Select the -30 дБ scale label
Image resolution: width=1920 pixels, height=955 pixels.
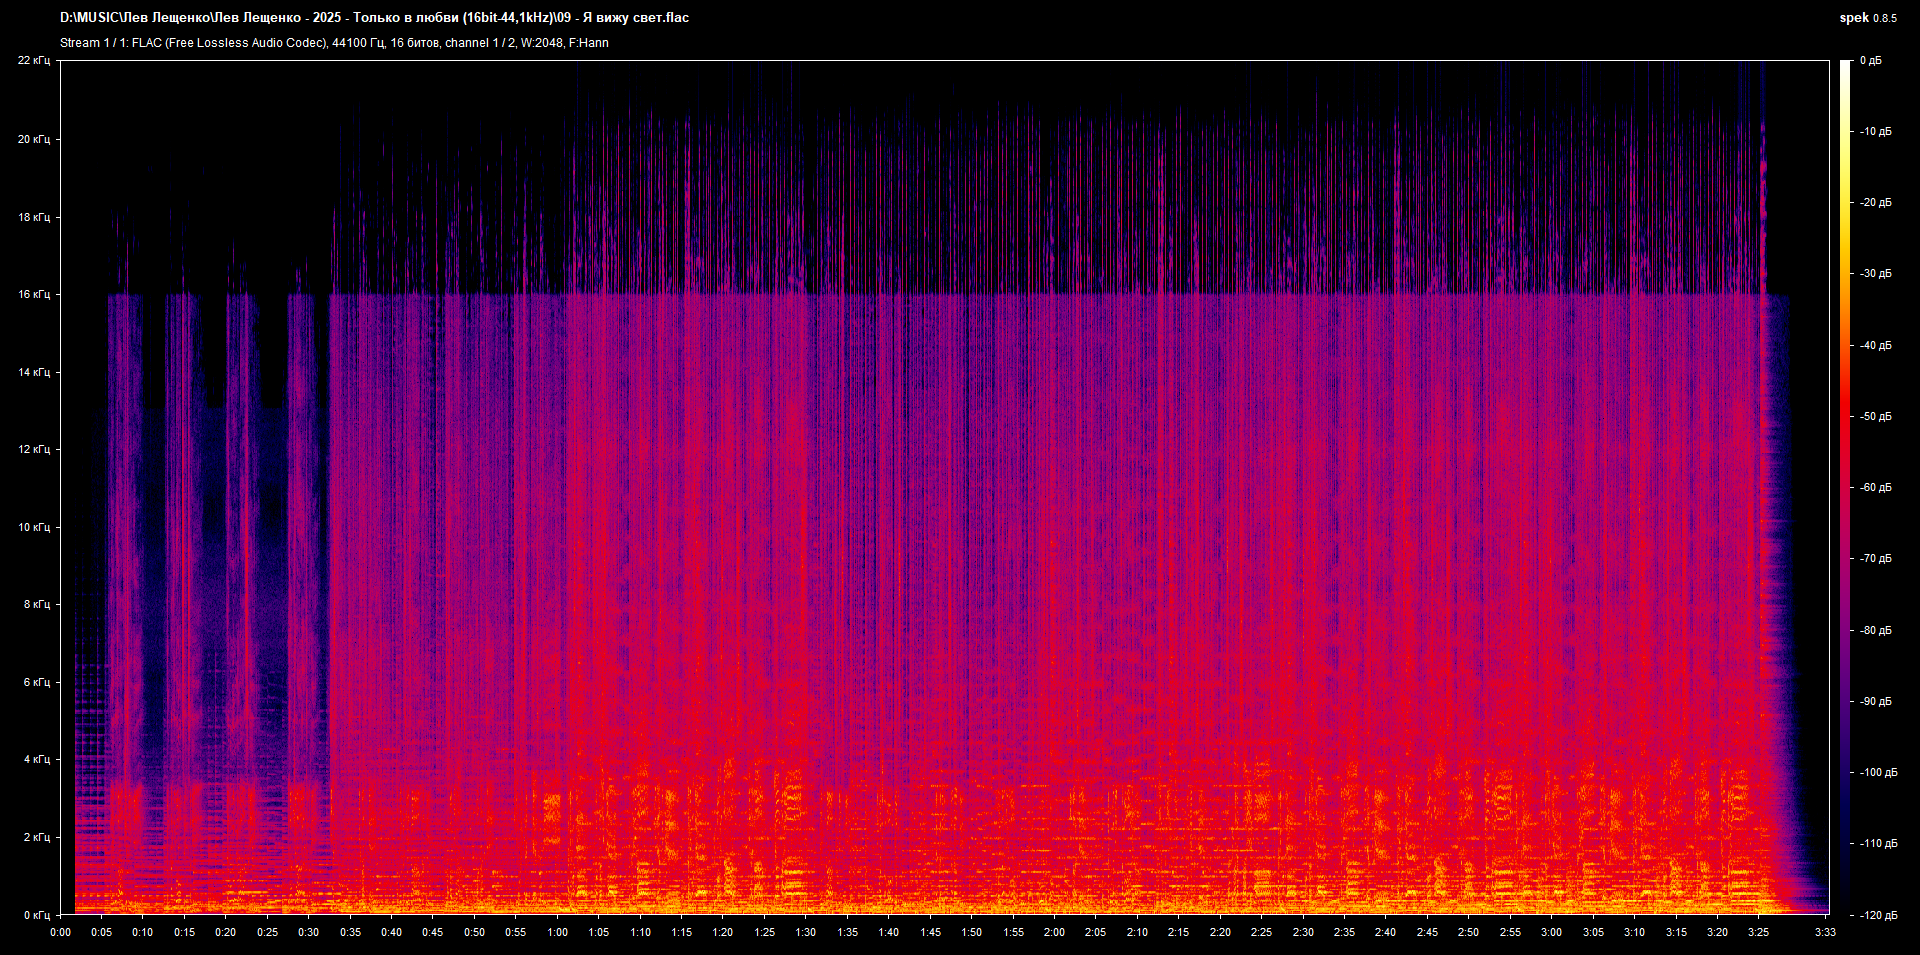click(1875, 273)
